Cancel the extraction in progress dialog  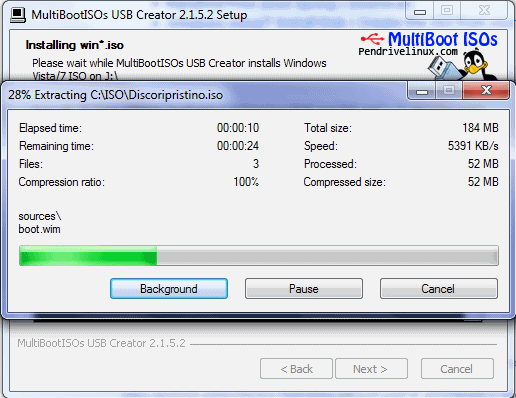pos(439,289)
